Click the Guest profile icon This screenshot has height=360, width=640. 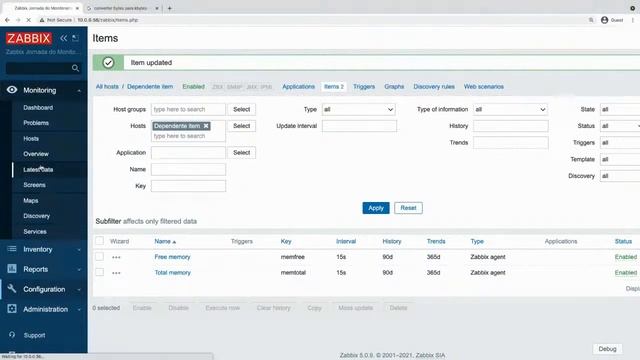pyautogui.click(x=604, y=20)
